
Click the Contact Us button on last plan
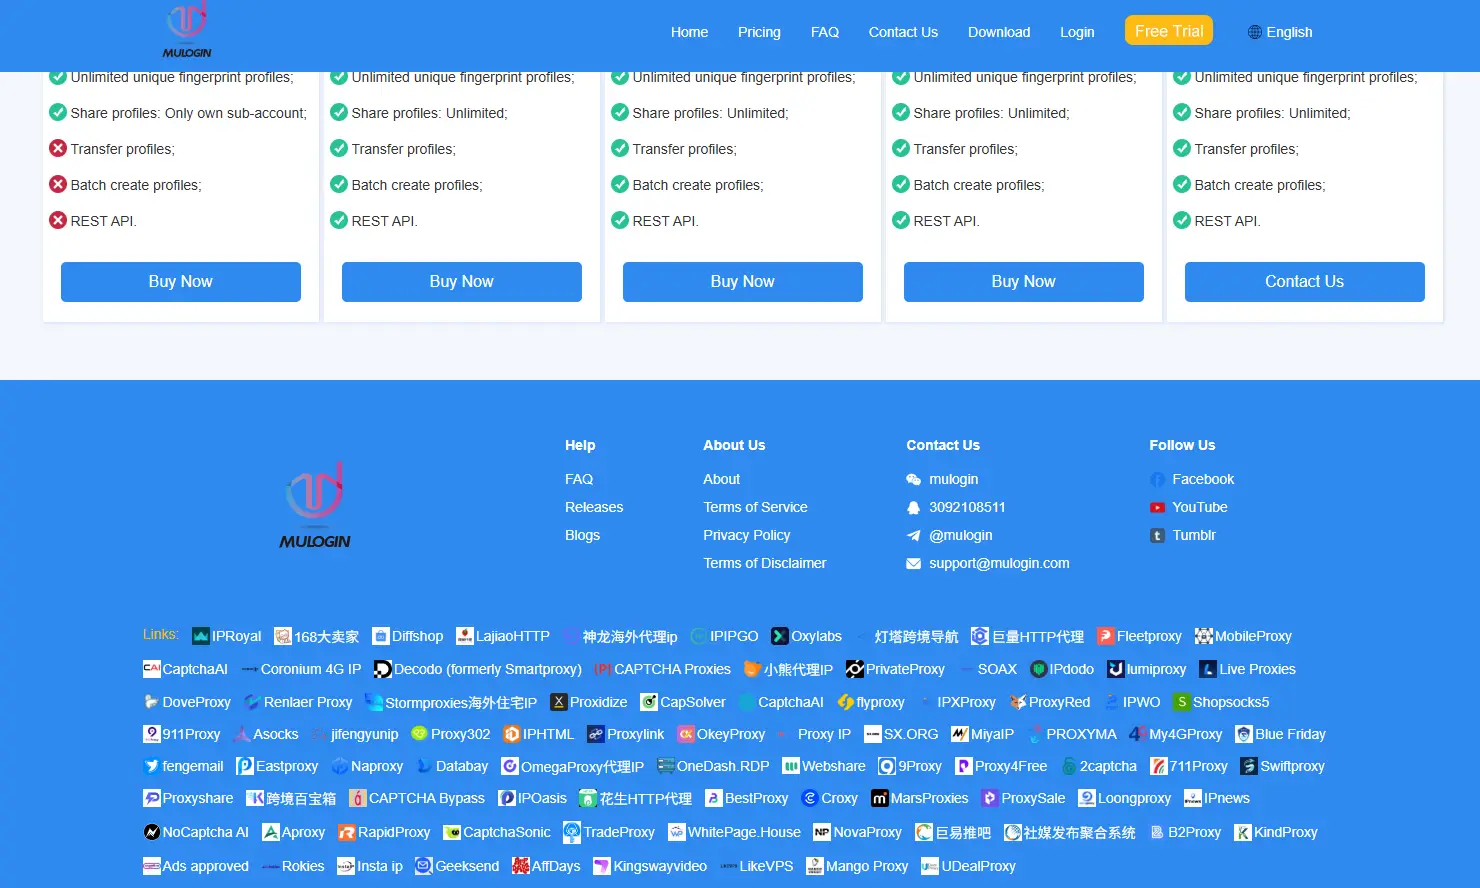(x=1305, y=282)
